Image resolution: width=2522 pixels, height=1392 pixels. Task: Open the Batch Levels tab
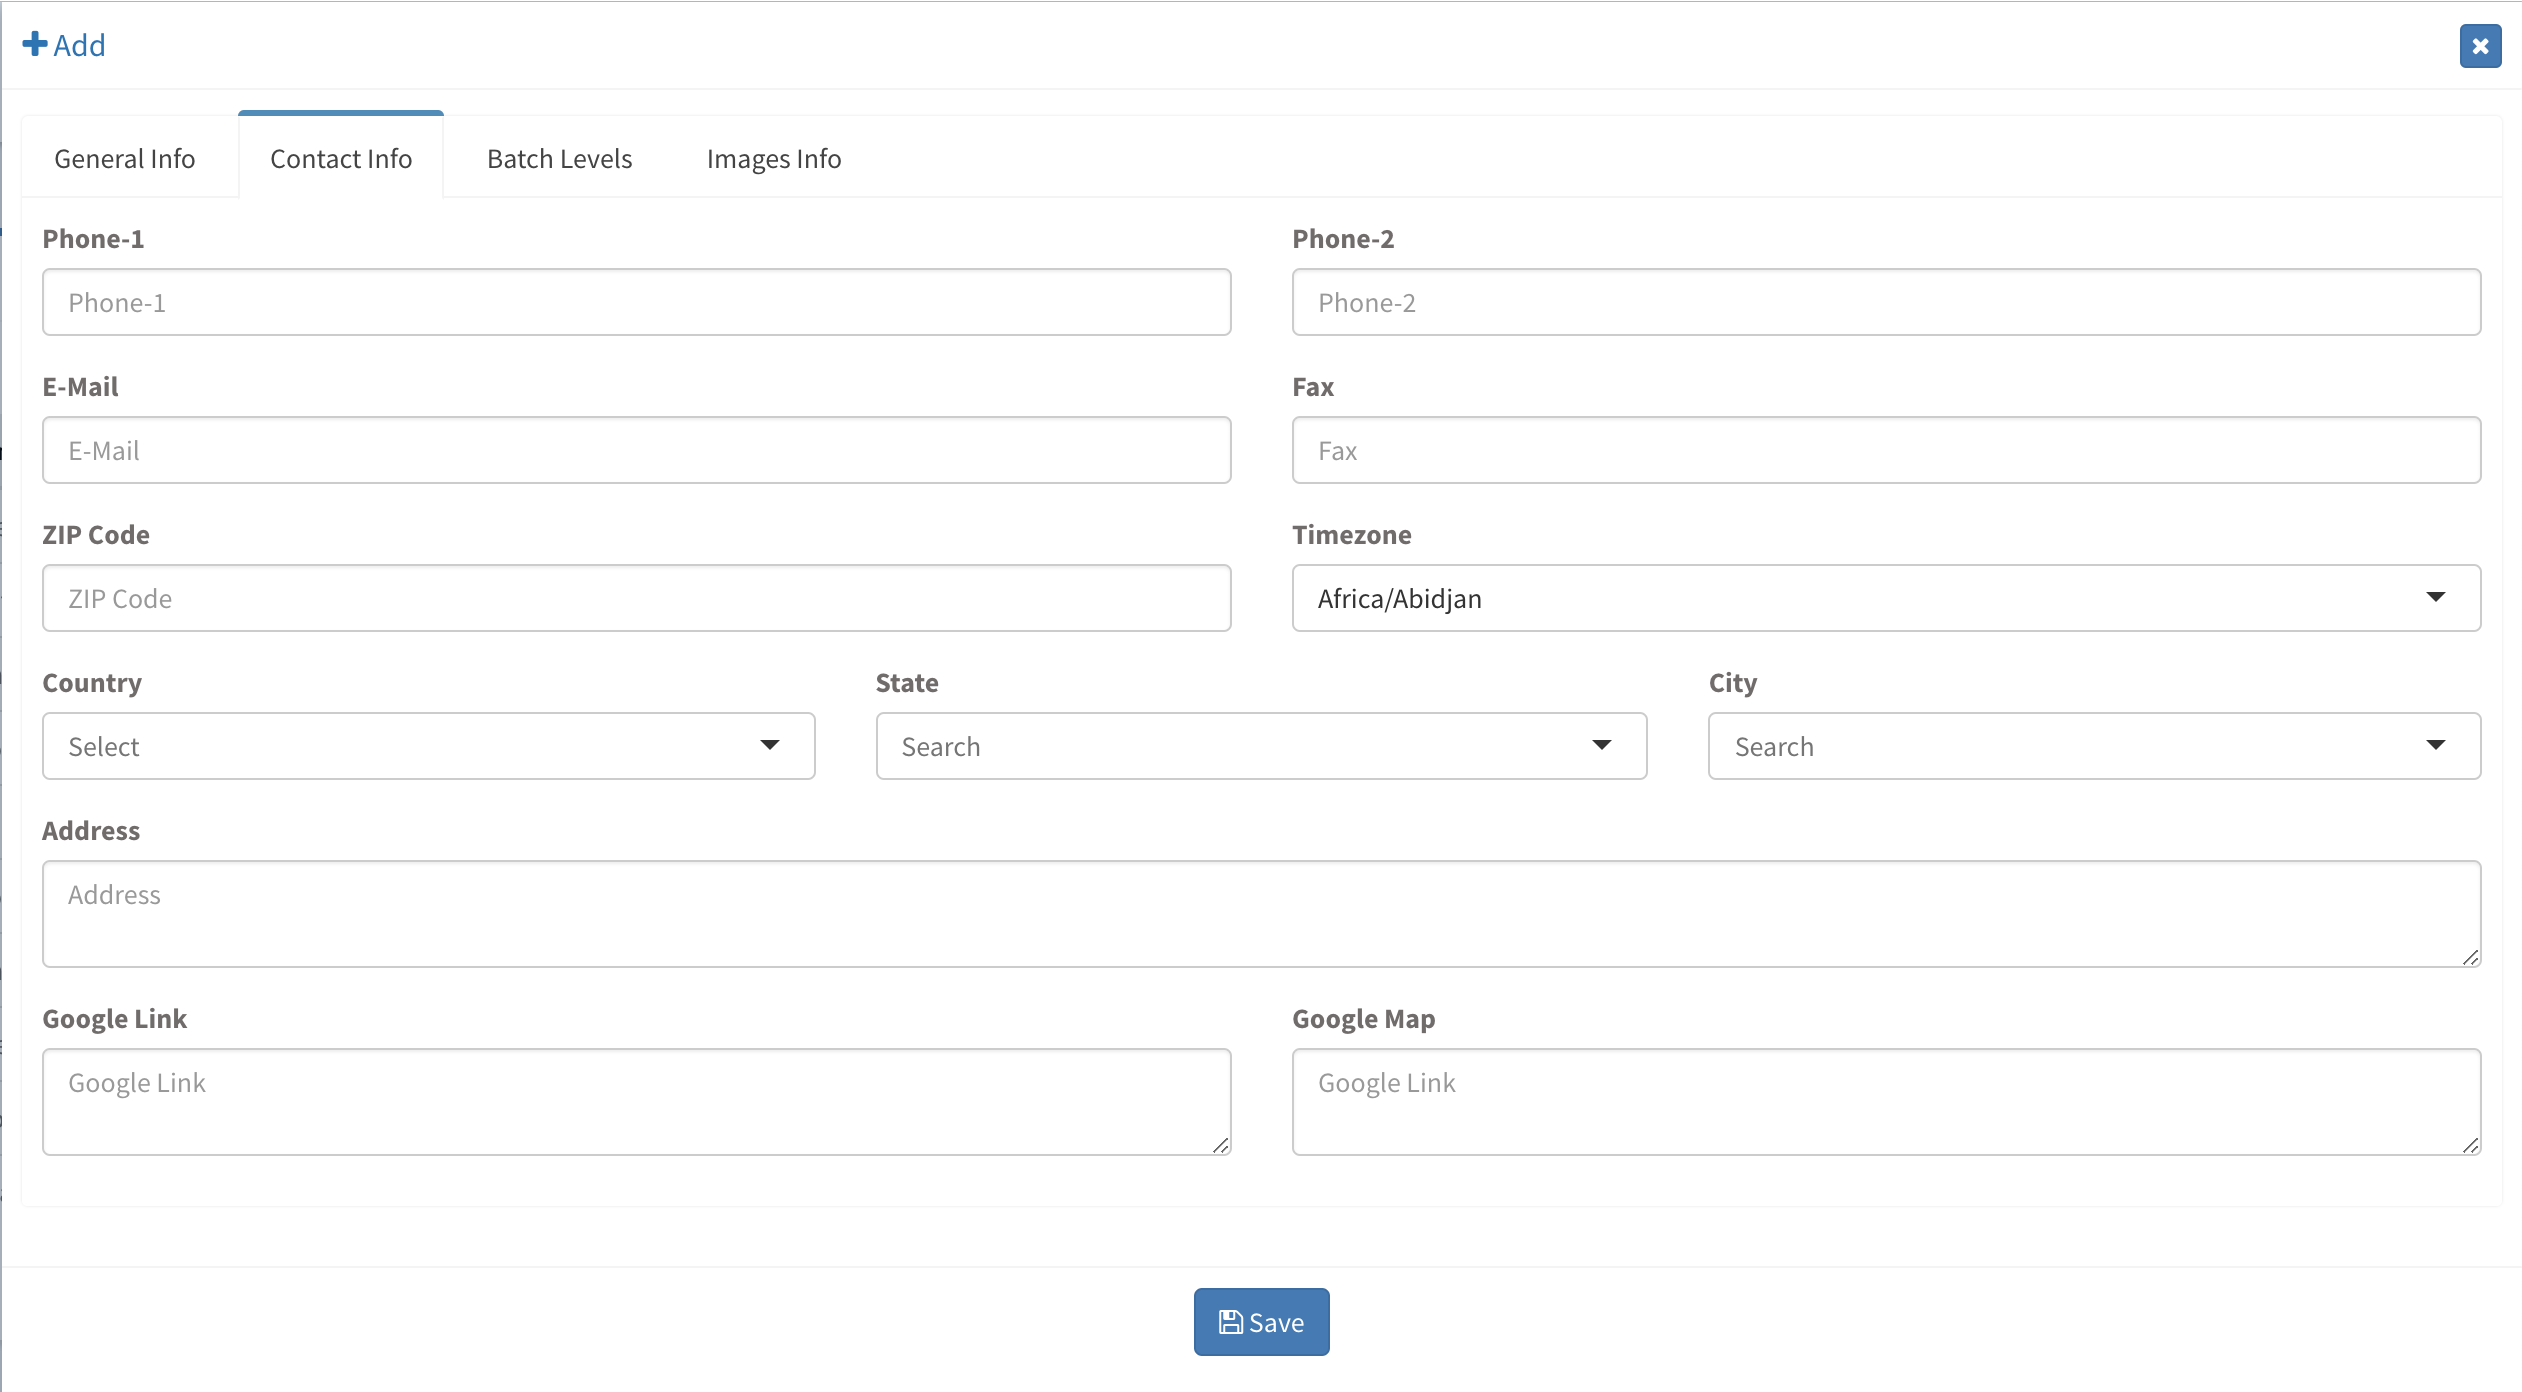pos(559,159)
